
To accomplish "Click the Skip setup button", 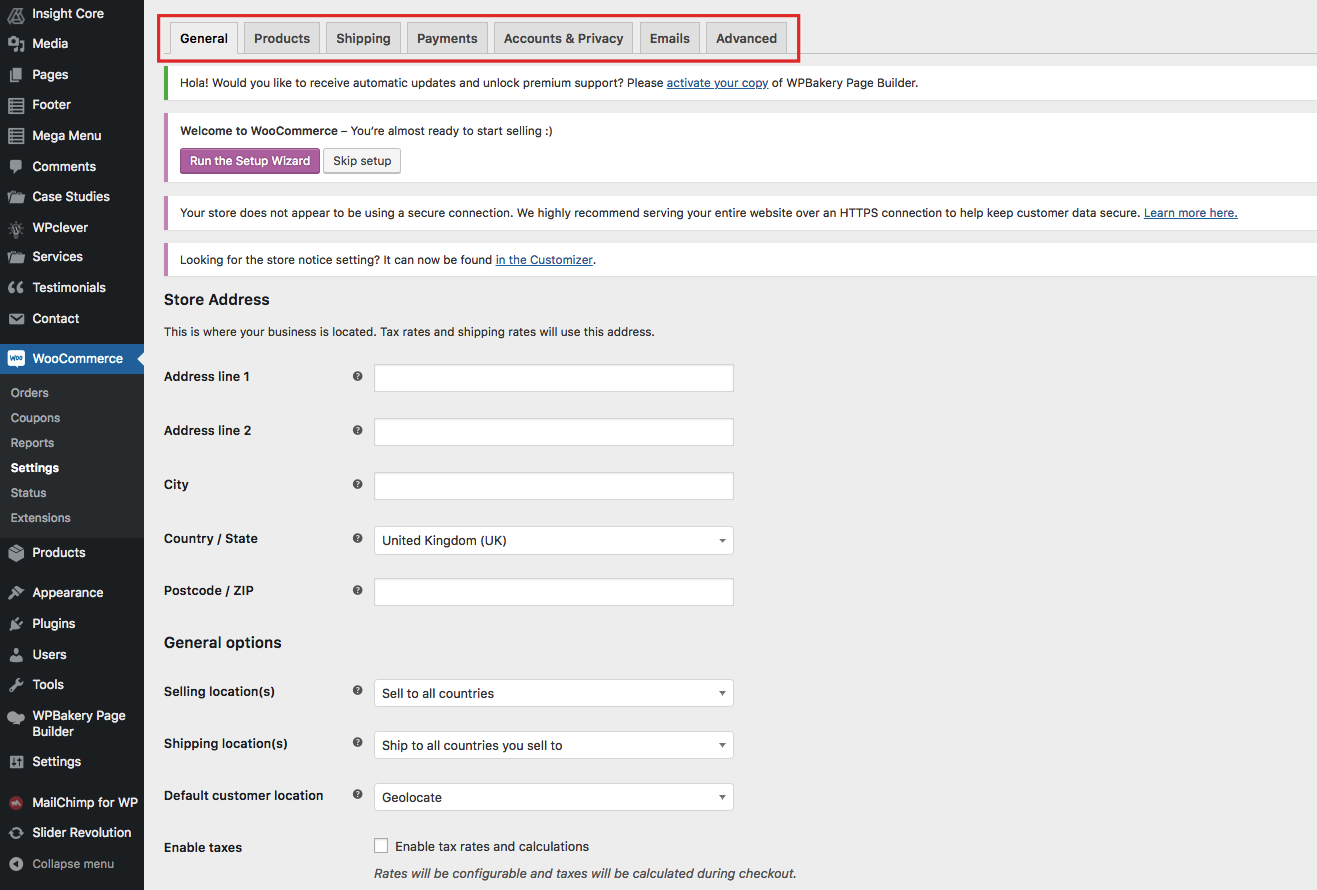I will coord(362,161).
